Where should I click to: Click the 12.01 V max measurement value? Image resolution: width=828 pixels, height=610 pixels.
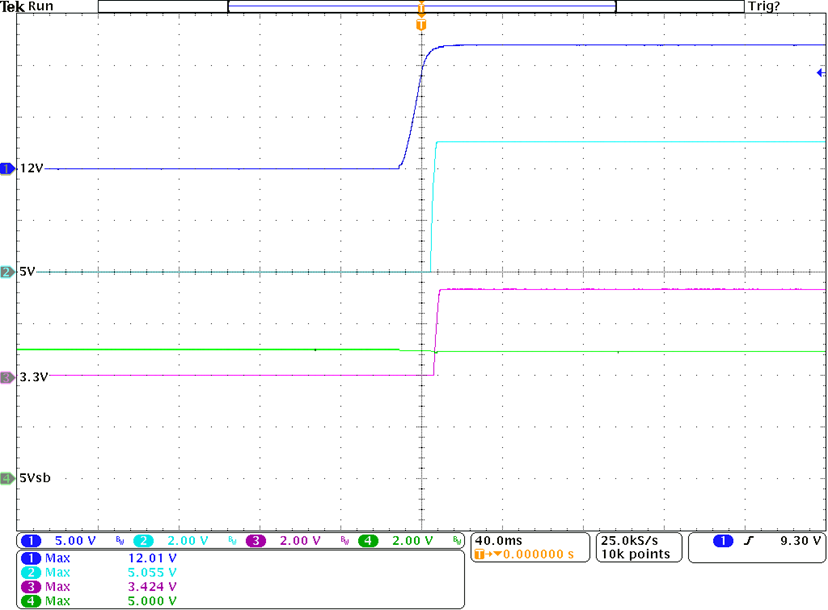152,558
